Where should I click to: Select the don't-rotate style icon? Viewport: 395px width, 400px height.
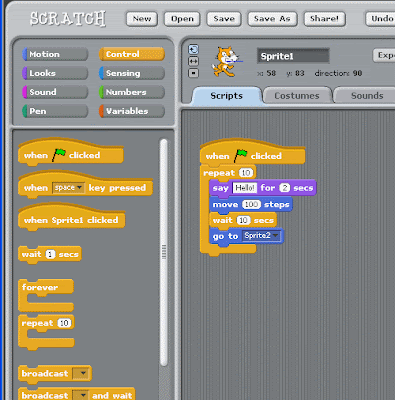click(193, 73)
